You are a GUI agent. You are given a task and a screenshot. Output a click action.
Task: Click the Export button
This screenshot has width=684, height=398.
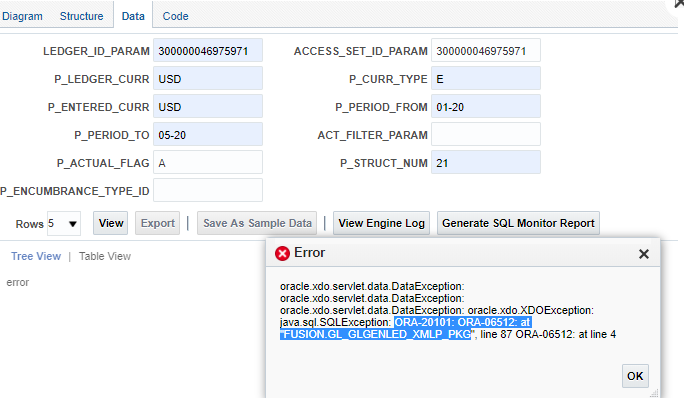click(157, 223)
